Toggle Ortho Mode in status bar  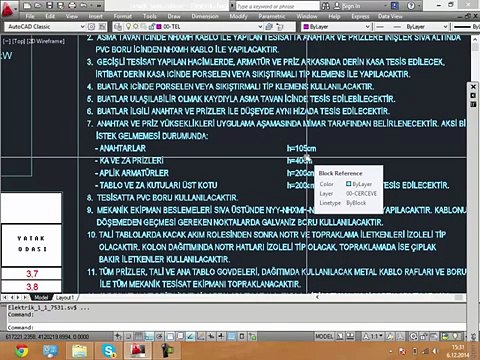(149, 337)
